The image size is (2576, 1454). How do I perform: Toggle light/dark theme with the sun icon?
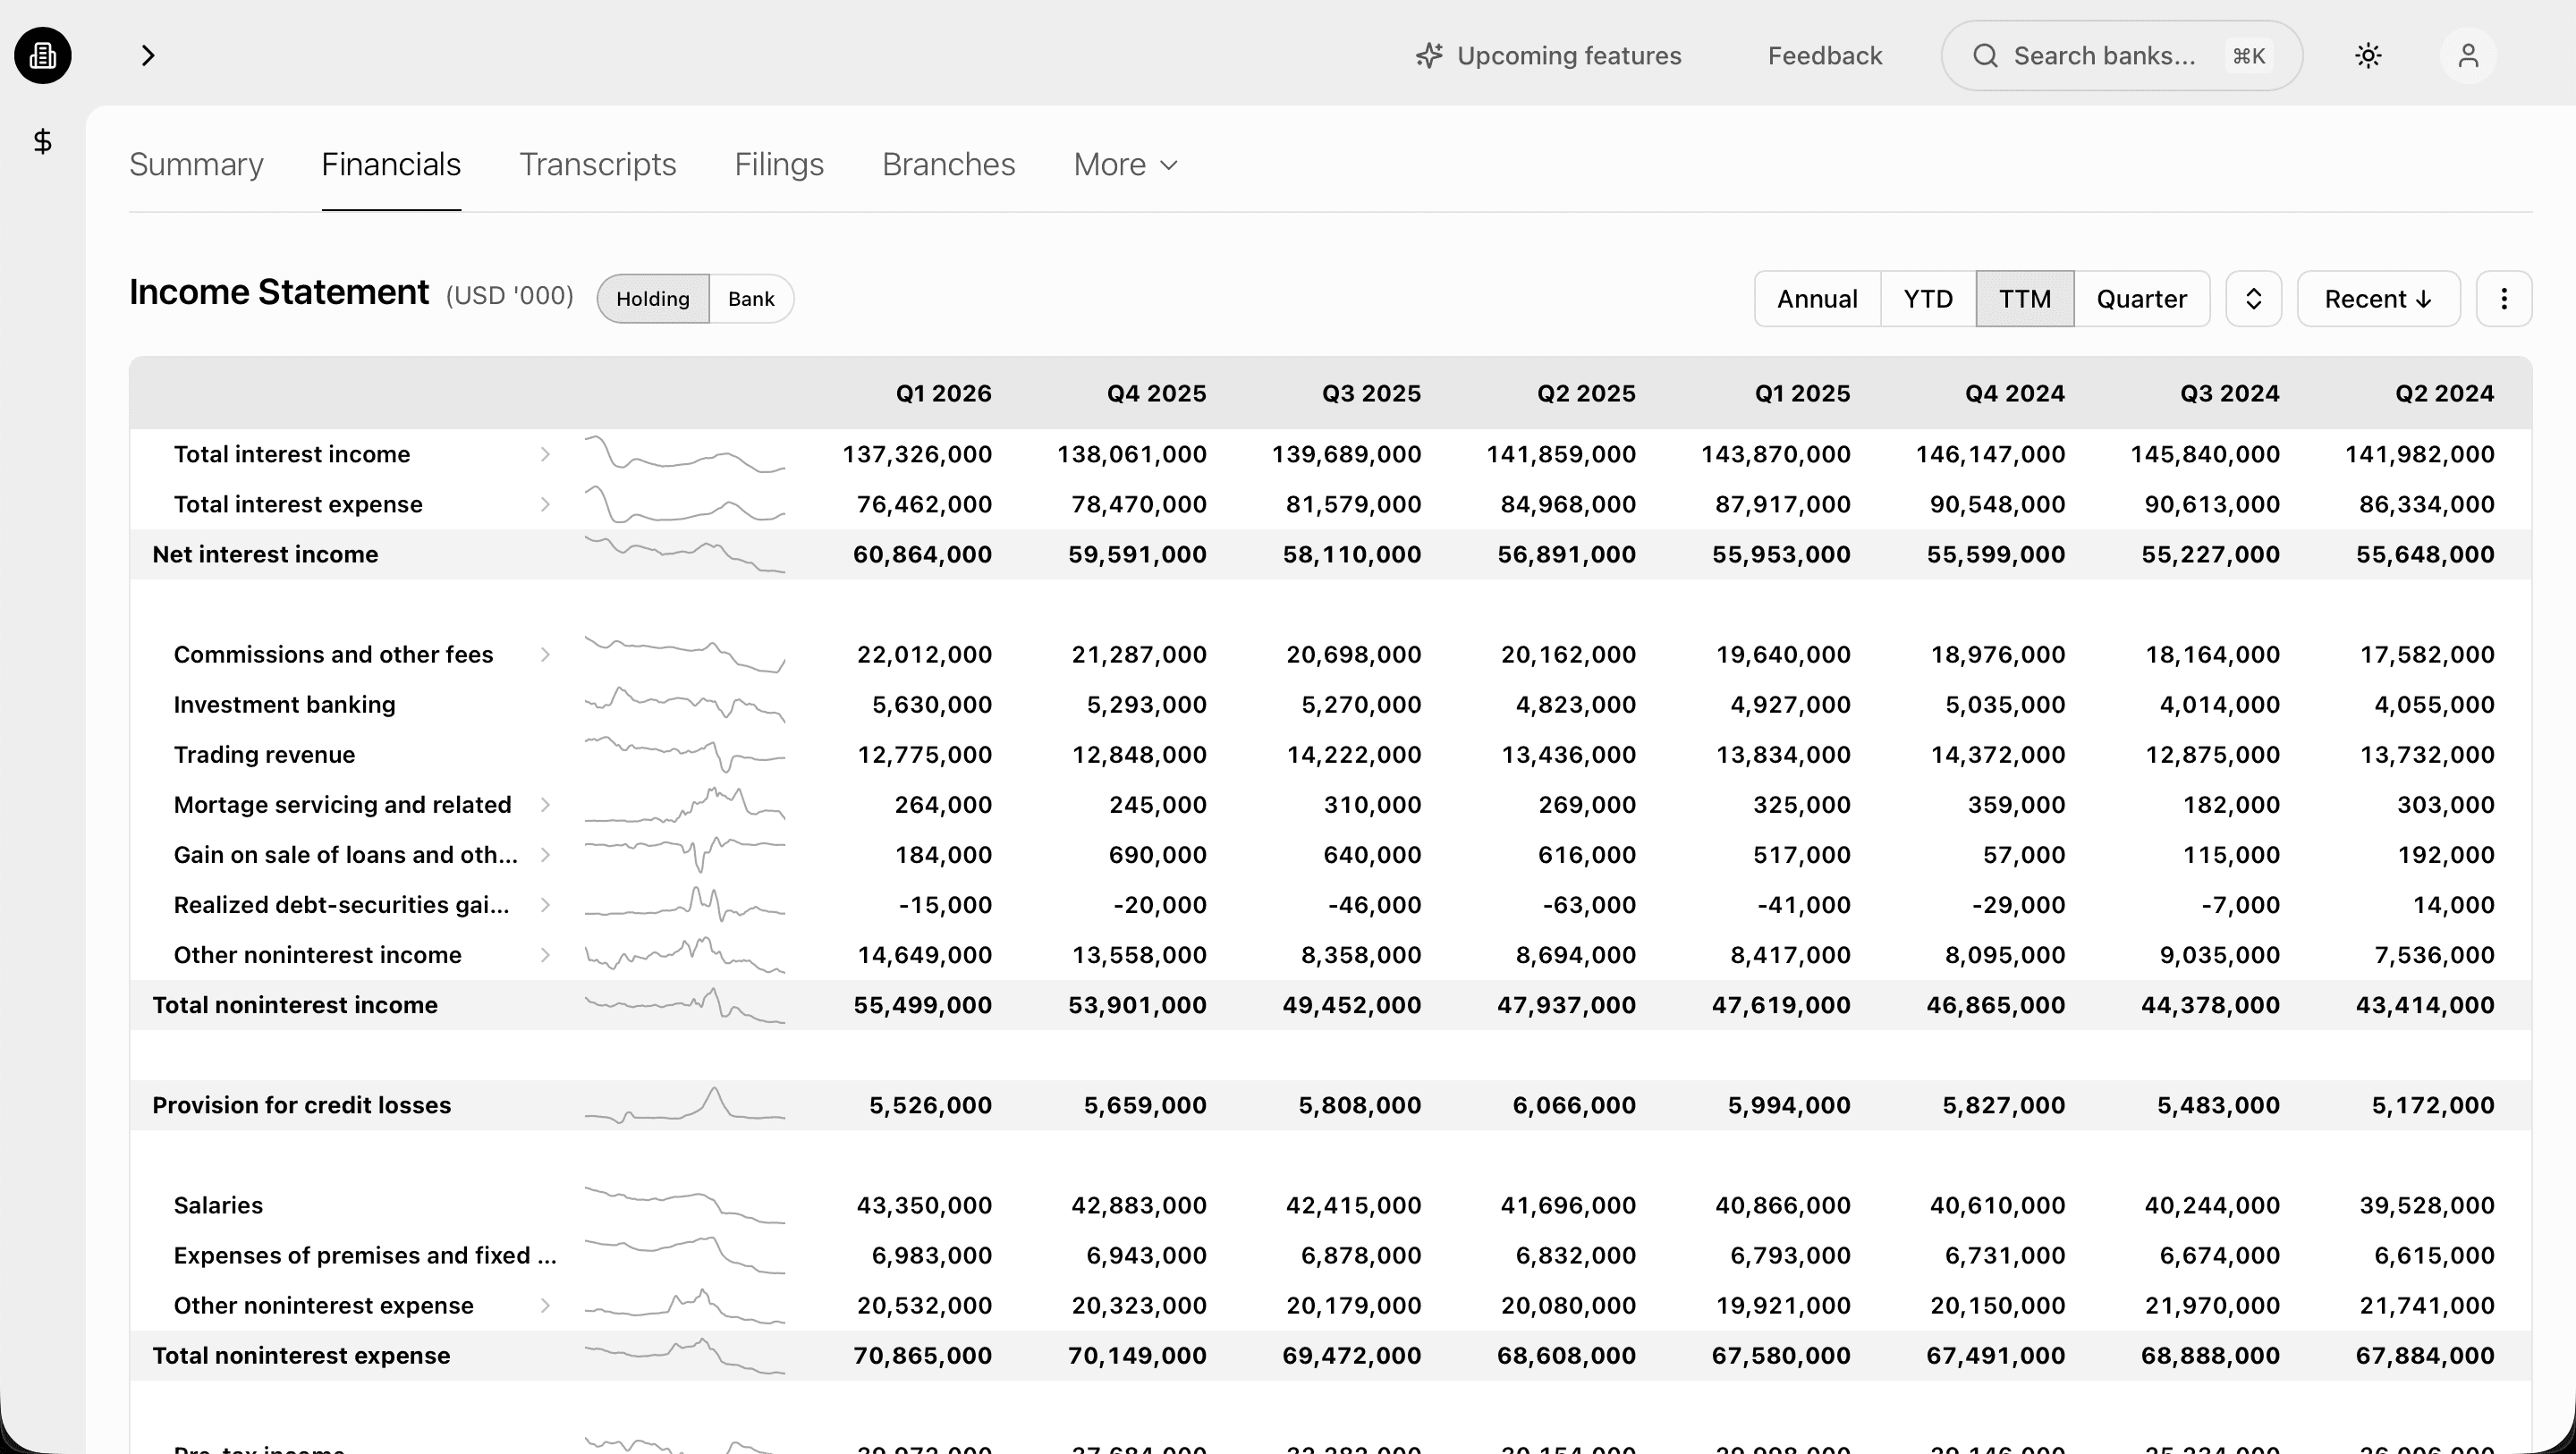[2368, 55]
